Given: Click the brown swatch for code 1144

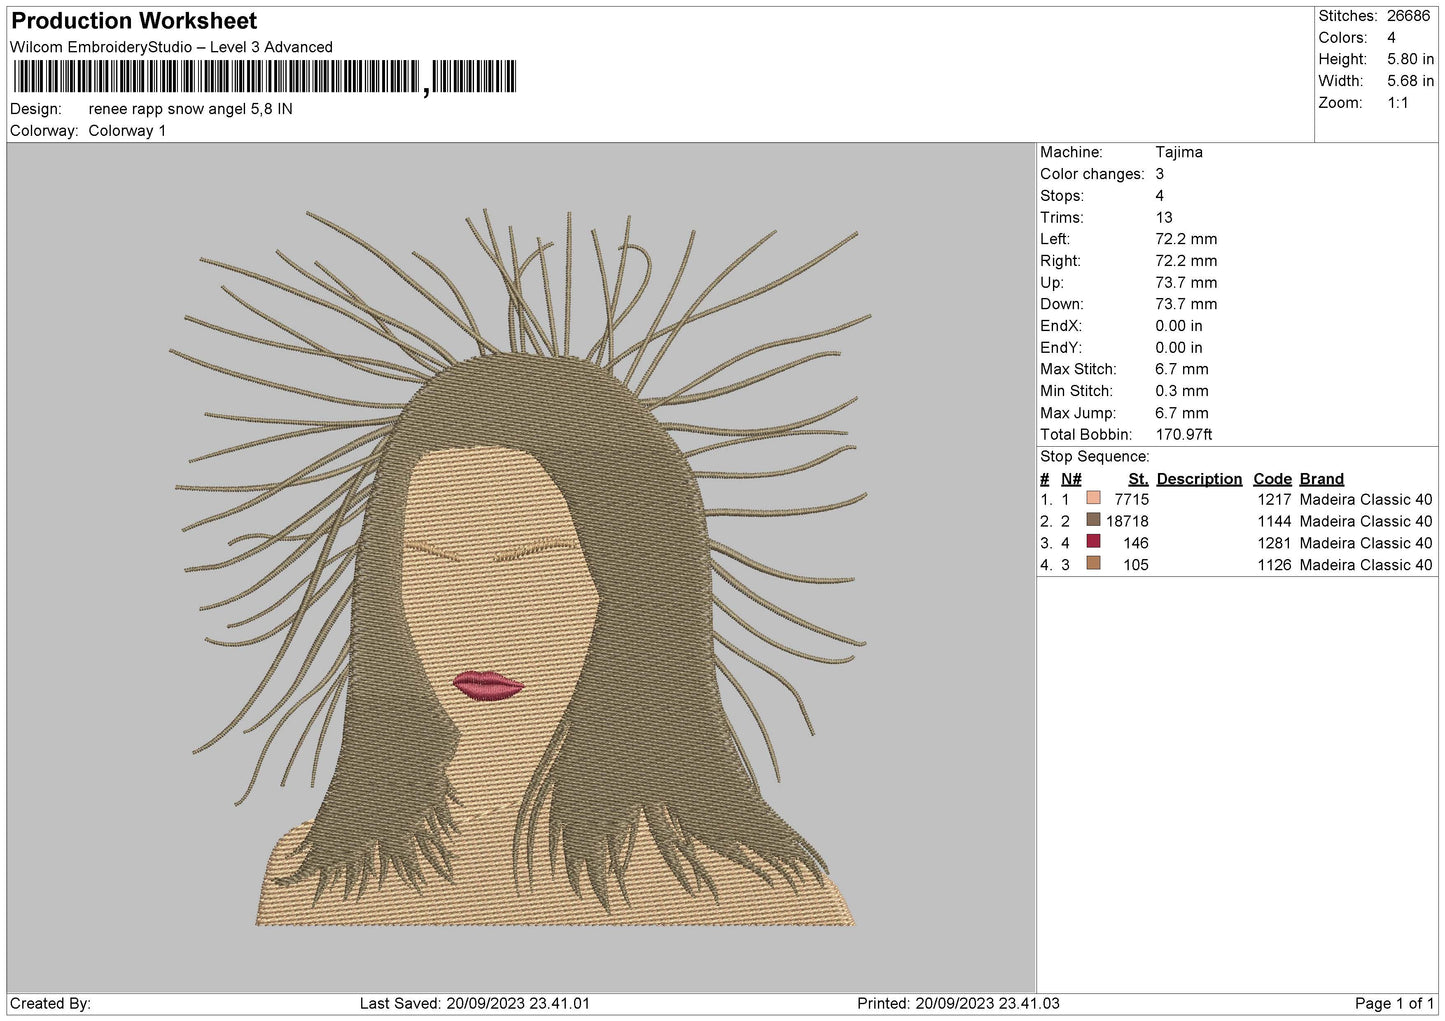Looking at the screenshot, I should coord(1093,520).
